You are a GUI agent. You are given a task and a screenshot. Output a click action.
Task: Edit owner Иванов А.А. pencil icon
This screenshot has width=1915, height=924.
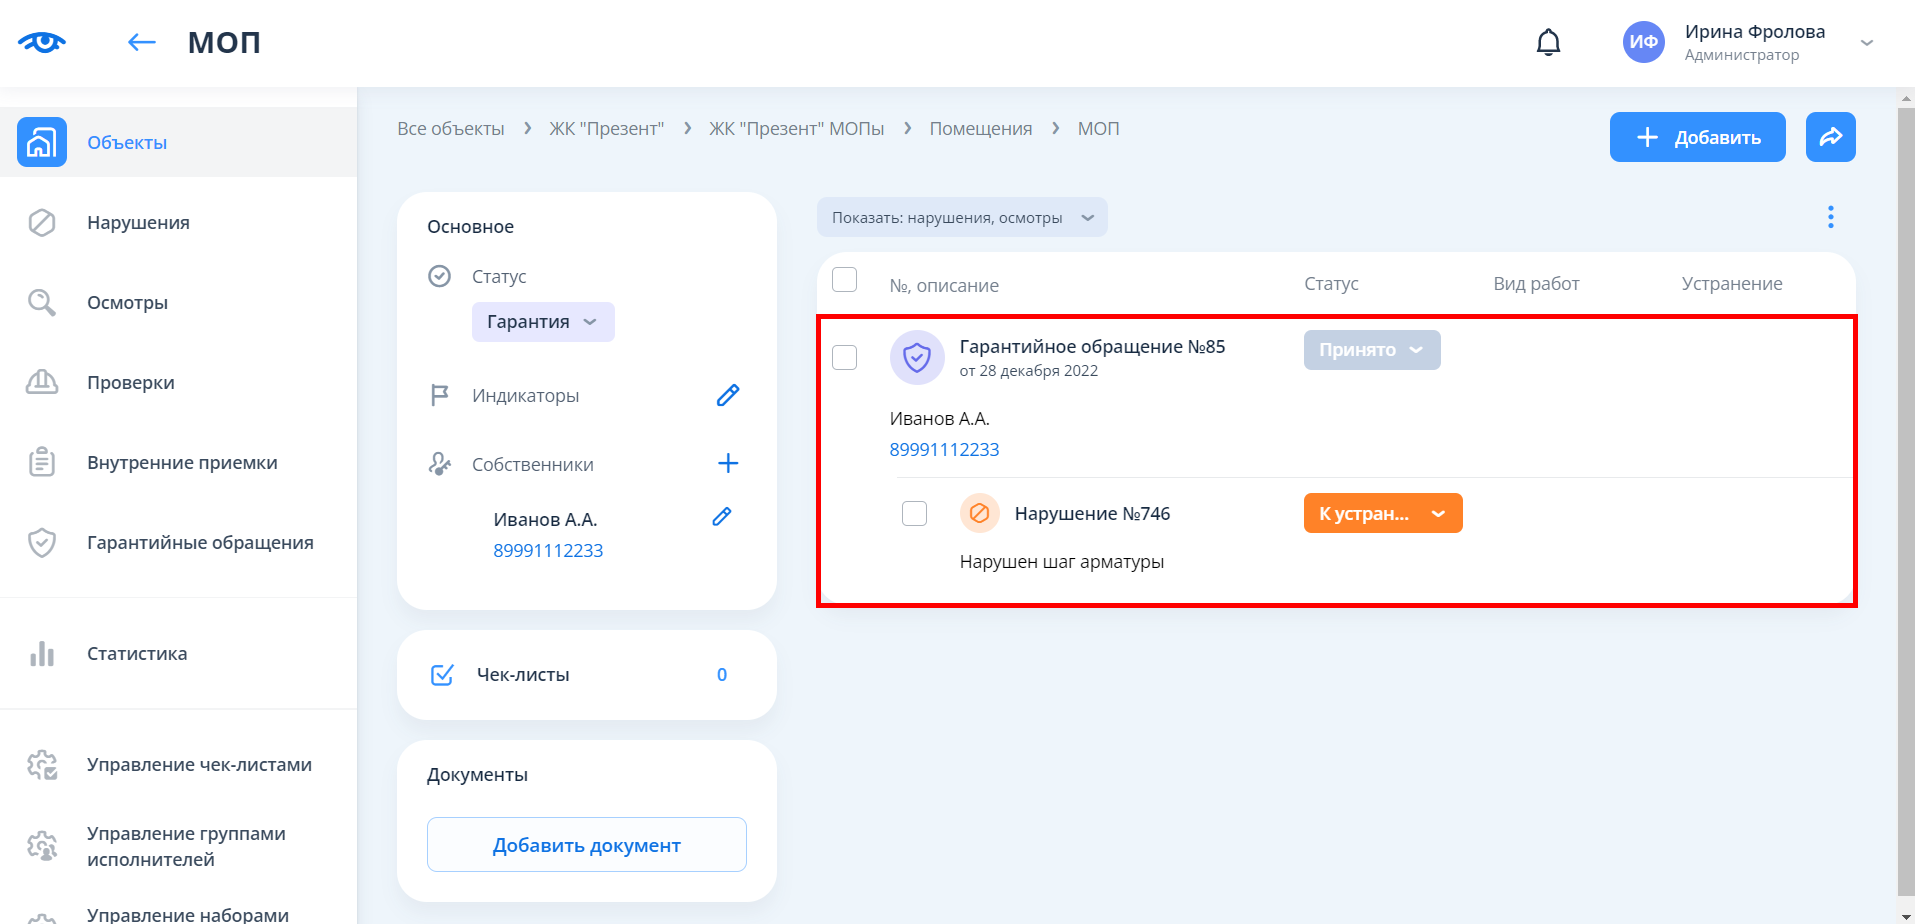(722, 517)
